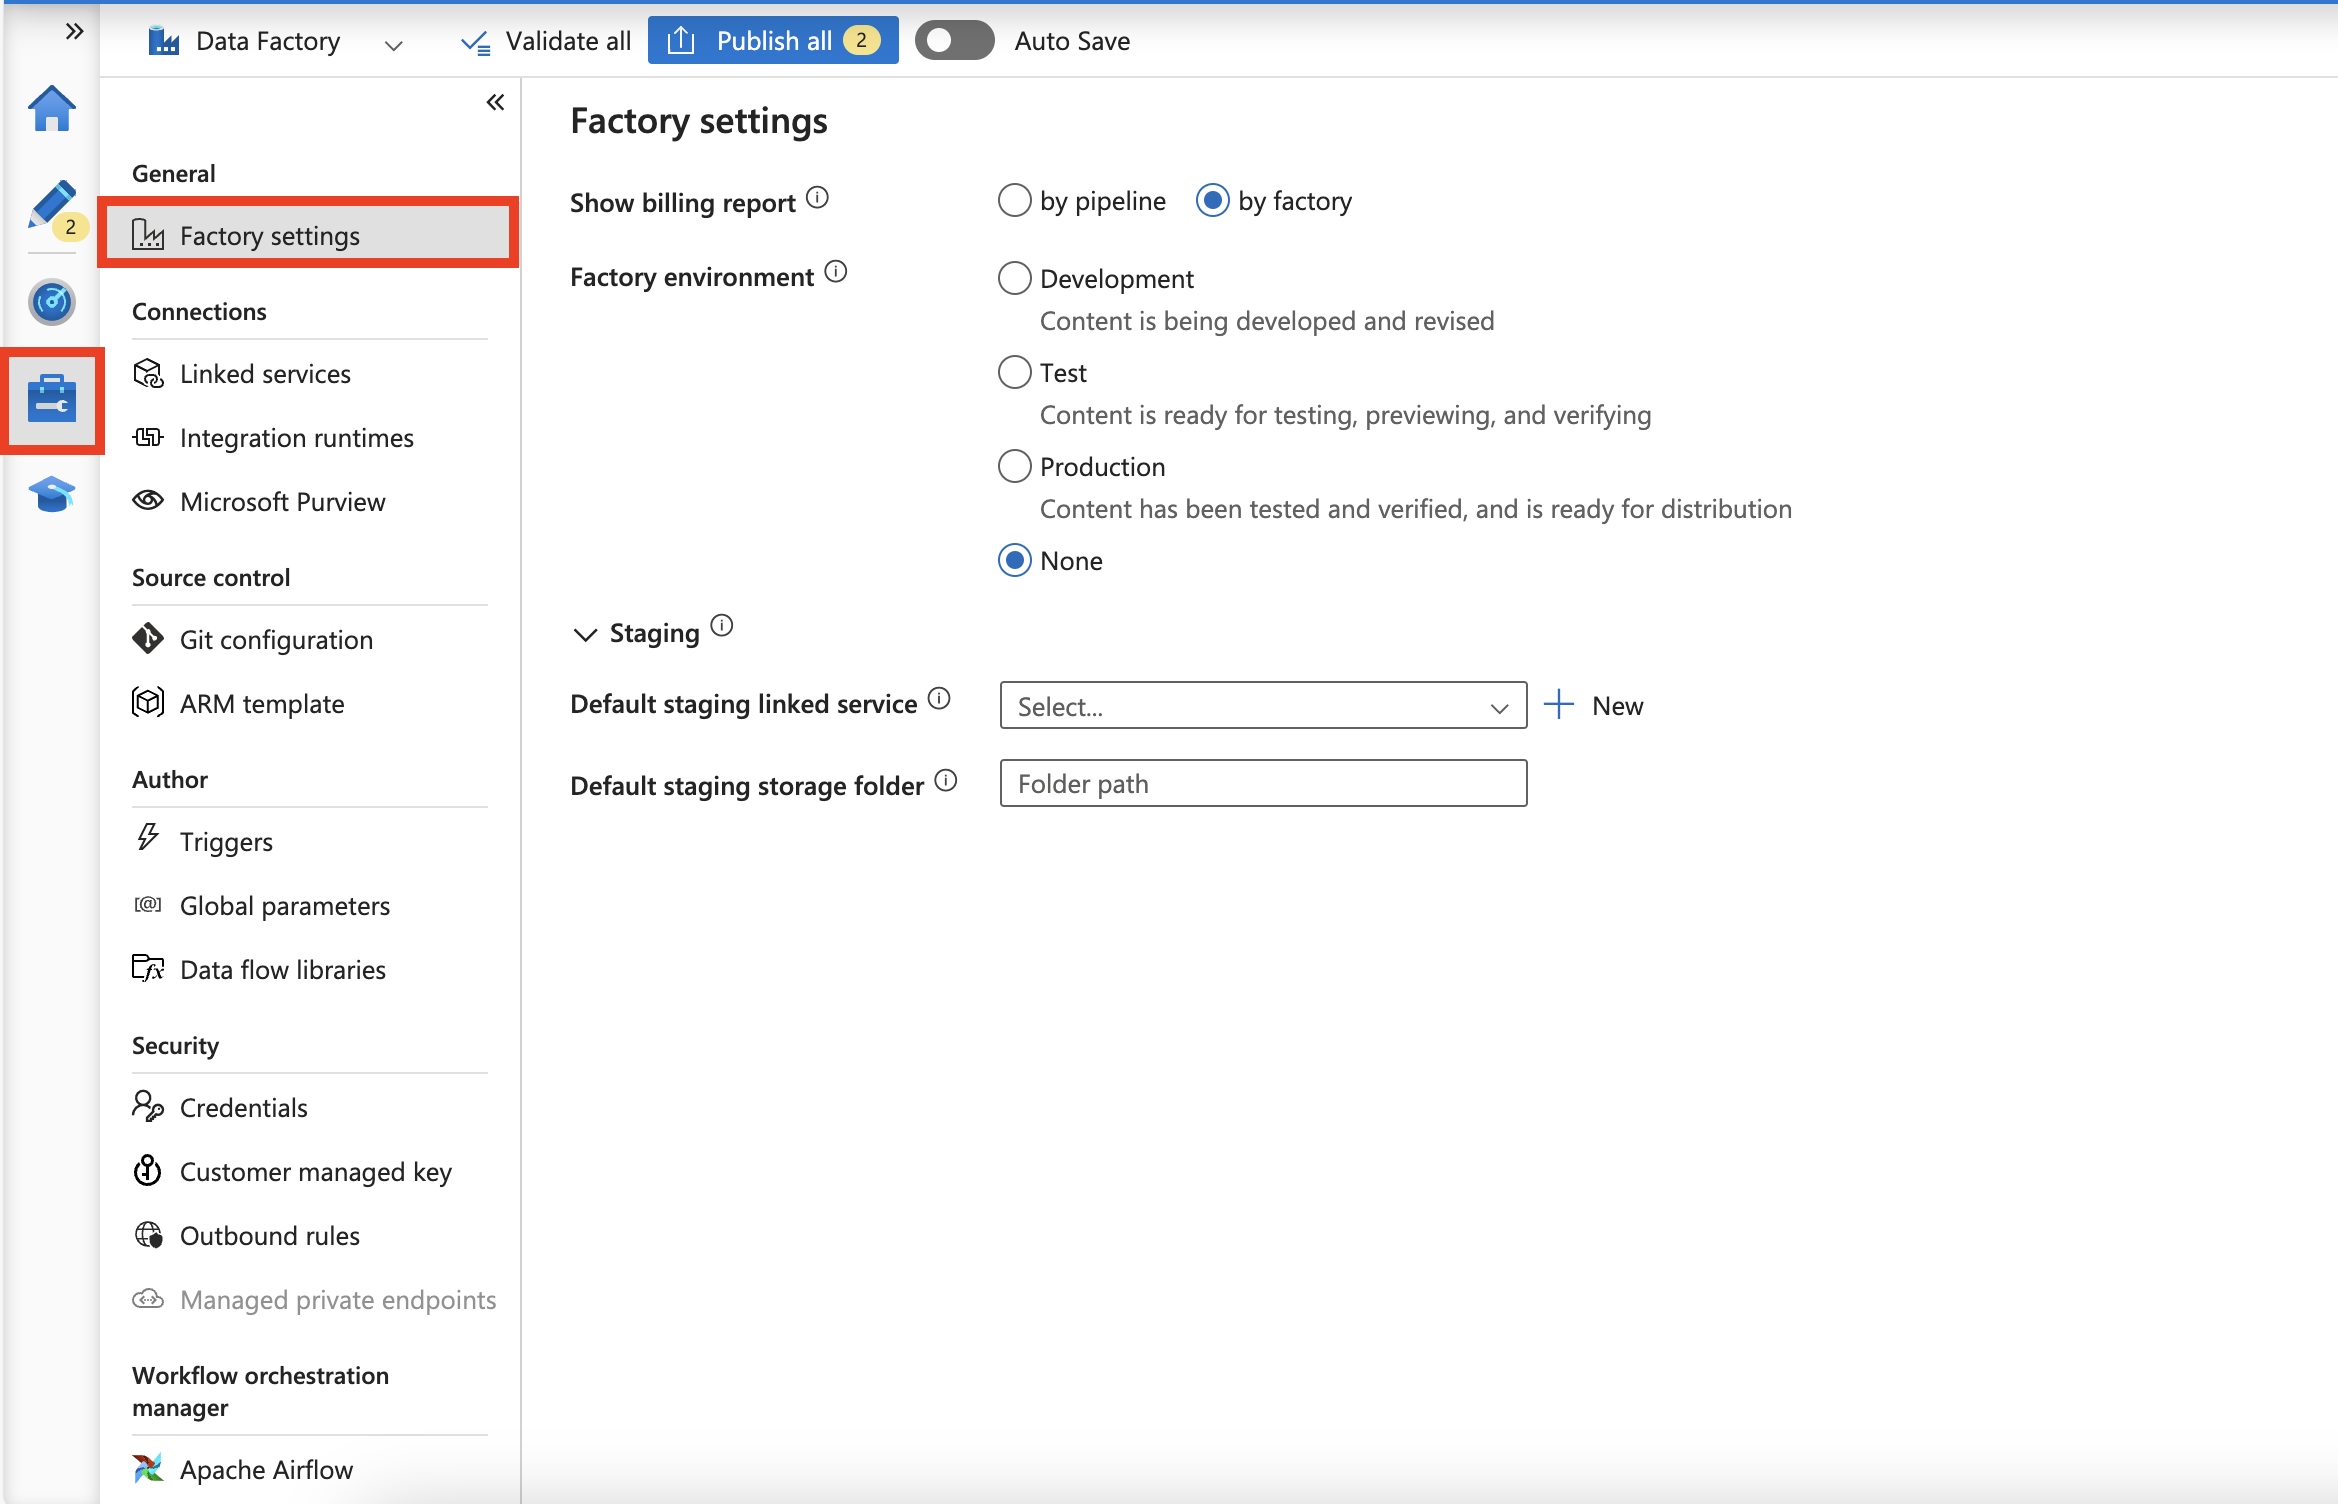The height and width of the screenshot is (1504, 2338).
Task: Click the learn/graduation cap icon
Action: click(x=51, y=496)
